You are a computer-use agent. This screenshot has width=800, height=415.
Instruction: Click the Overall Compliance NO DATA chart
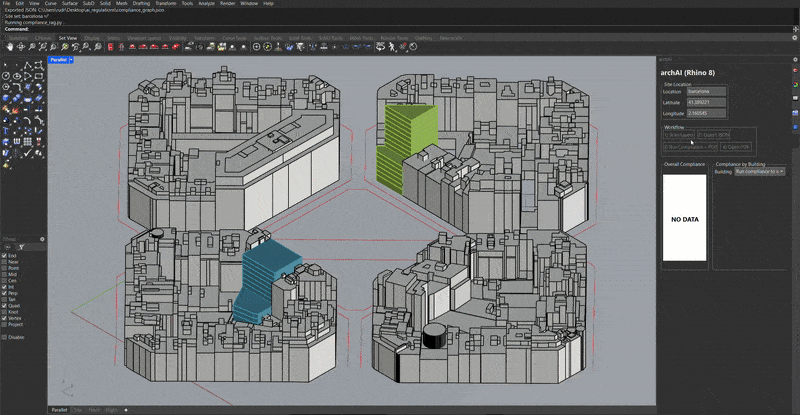point(684,218)
